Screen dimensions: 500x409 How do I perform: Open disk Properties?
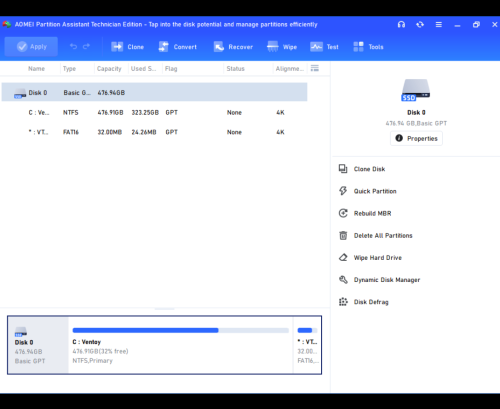[416, 138]
